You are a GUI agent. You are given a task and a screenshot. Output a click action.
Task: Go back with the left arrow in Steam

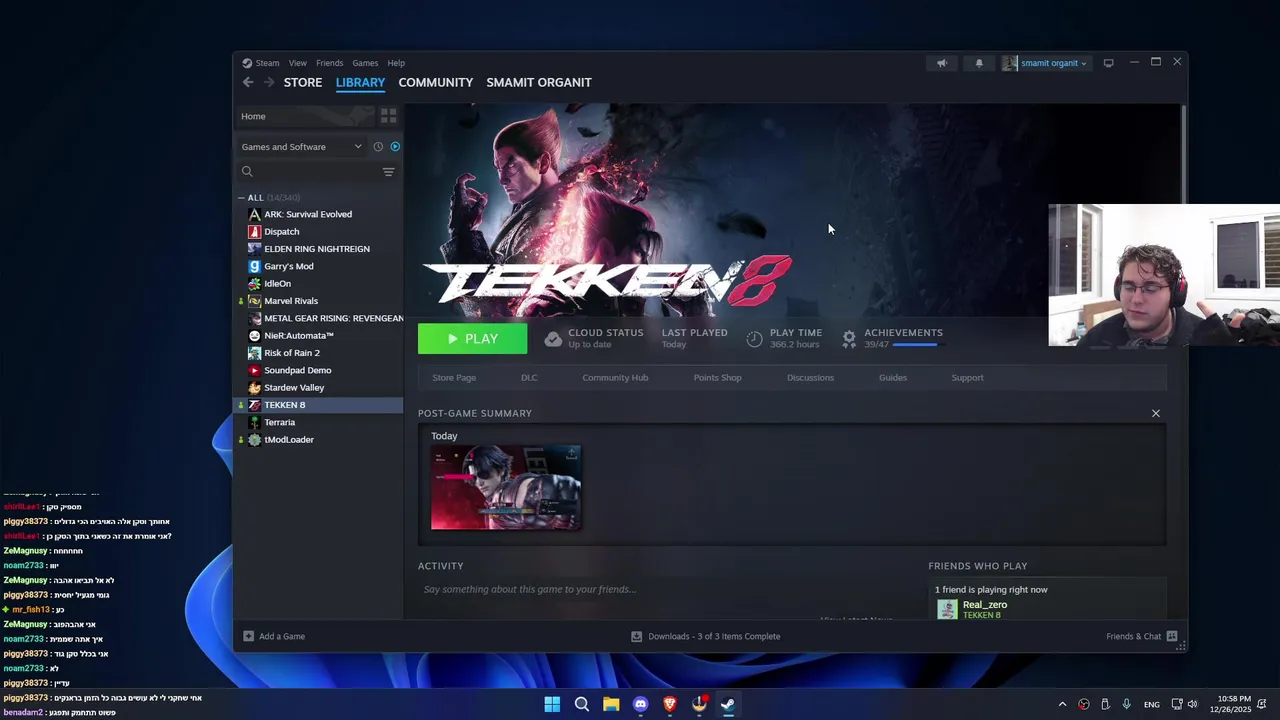248,82
